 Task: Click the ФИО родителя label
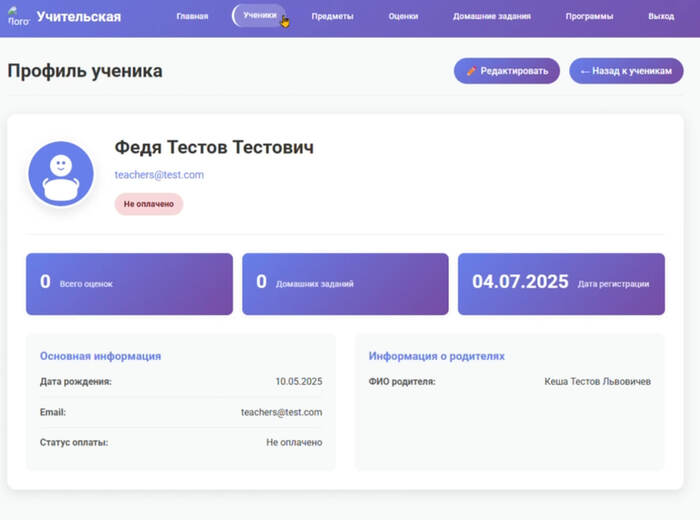point(402,382)
